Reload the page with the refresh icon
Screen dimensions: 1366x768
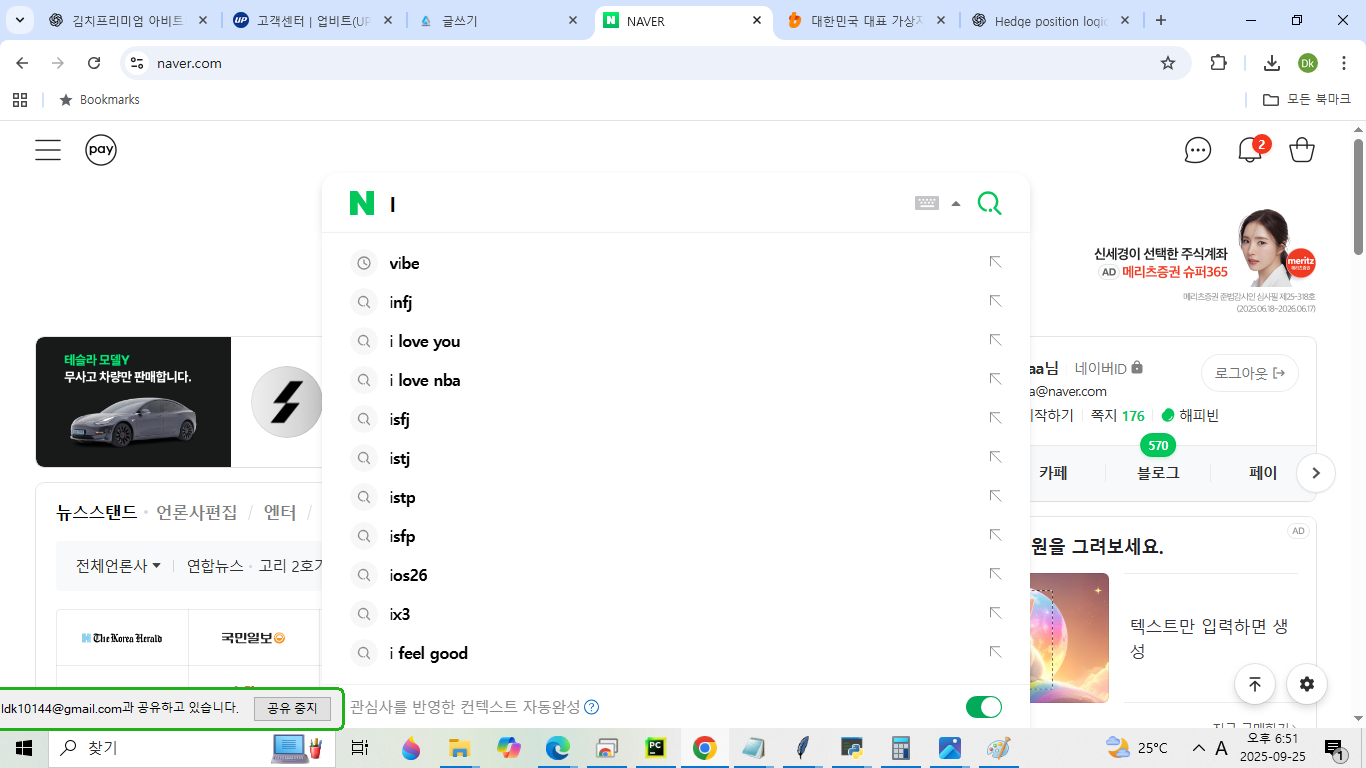point(94,63)
